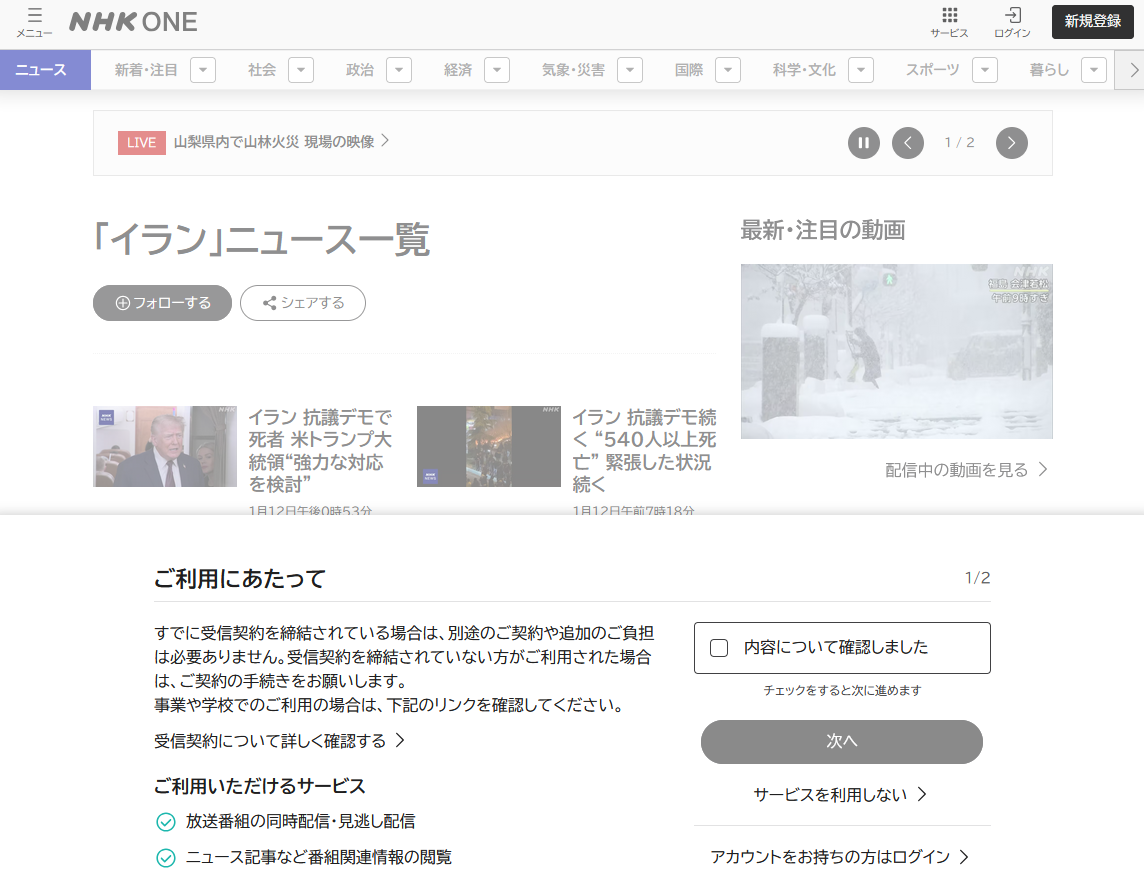Pause the live news ticker
This screenshot has width=1144, height=891.
[x=864, y=143]
